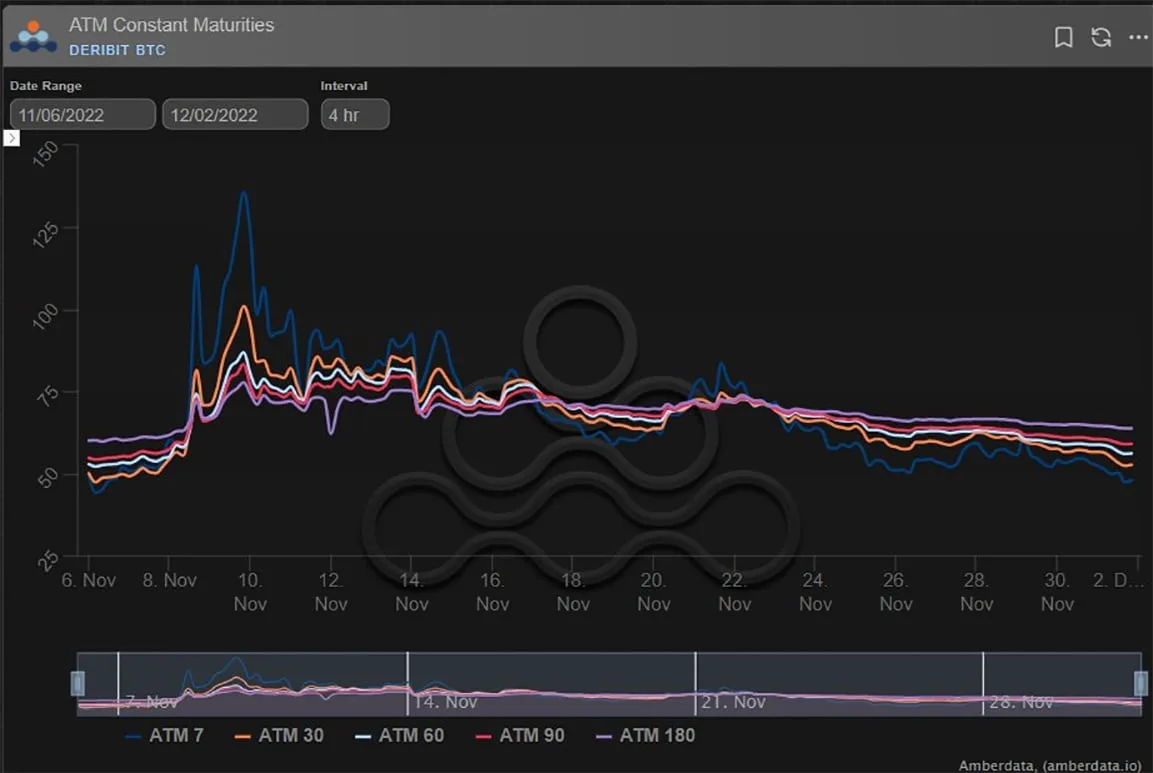The image size is (1153, 773).
Task: Open the 4 hr interval dropdown
Action: tap(354, 115)
